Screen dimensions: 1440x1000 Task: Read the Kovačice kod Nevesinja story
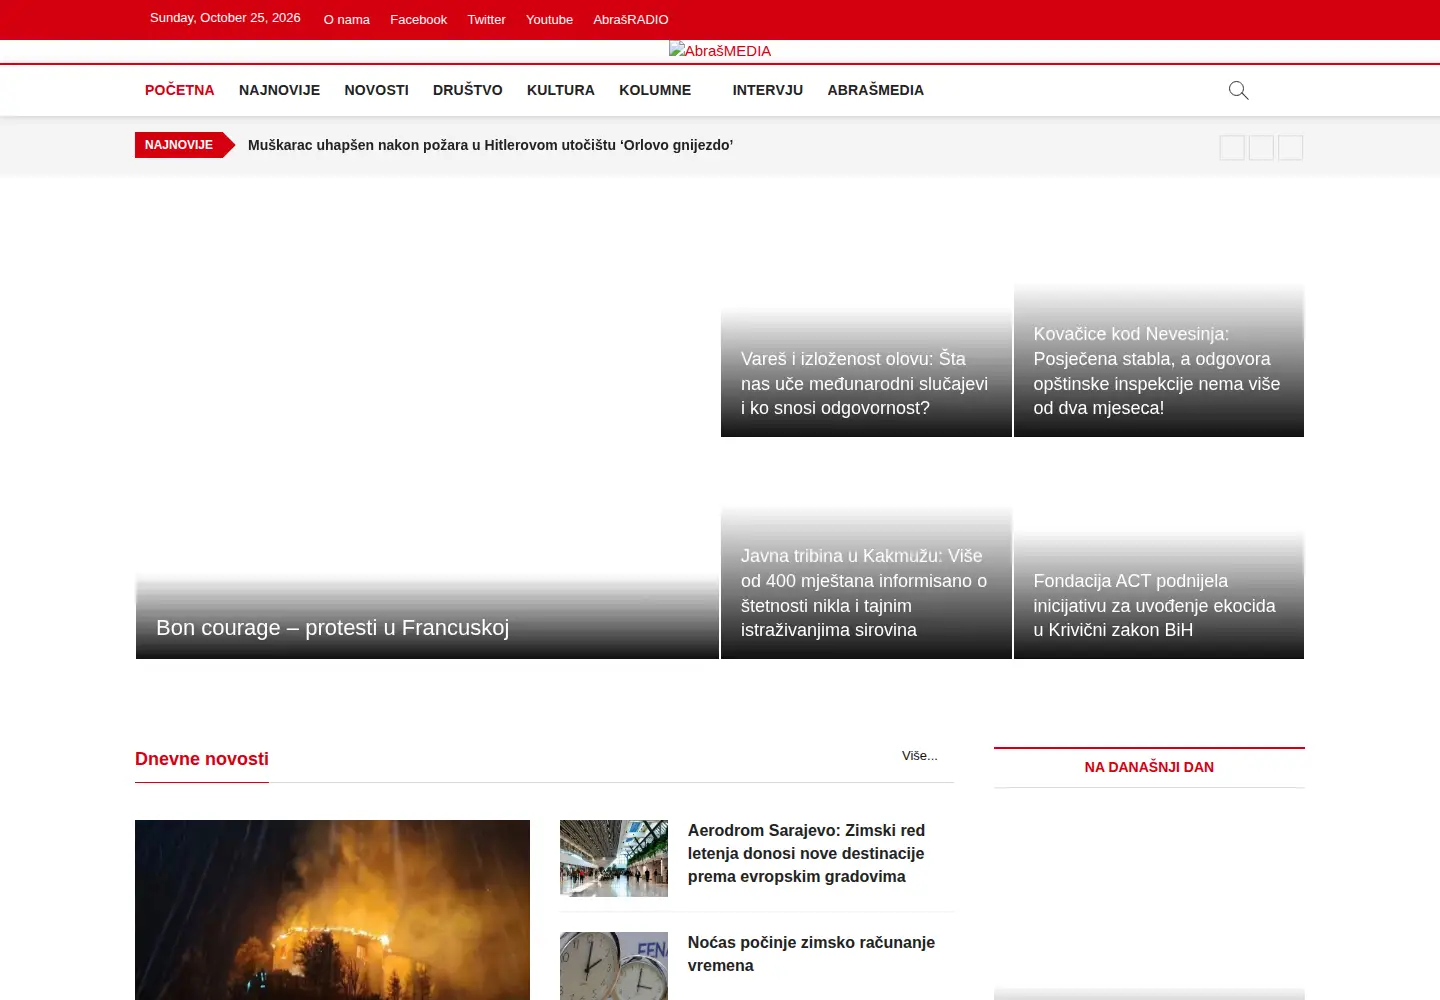click(x=1157, y=371)
